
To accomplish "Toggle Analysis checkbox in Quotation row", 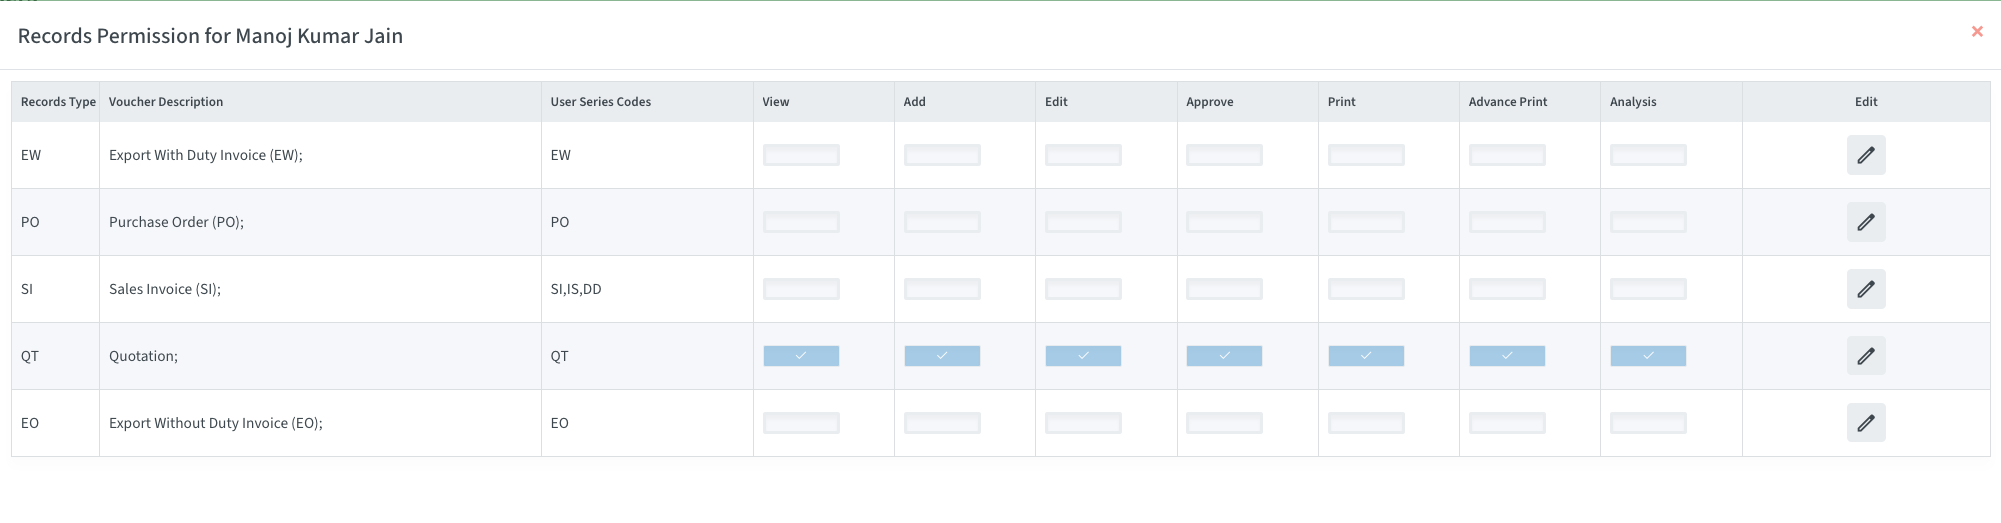I will coord(1648,356).
